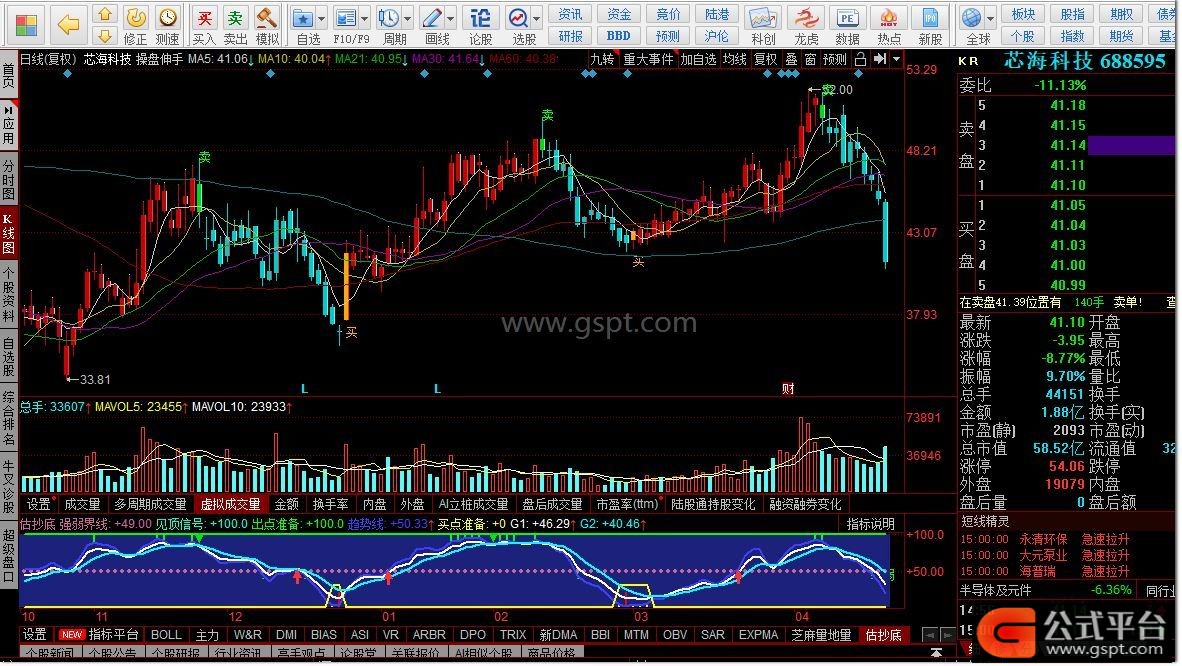Image resolution: width=1182 pixels, height=666 pixels.
Task: Click the 竞价 auction button
Action: point(668,14)
